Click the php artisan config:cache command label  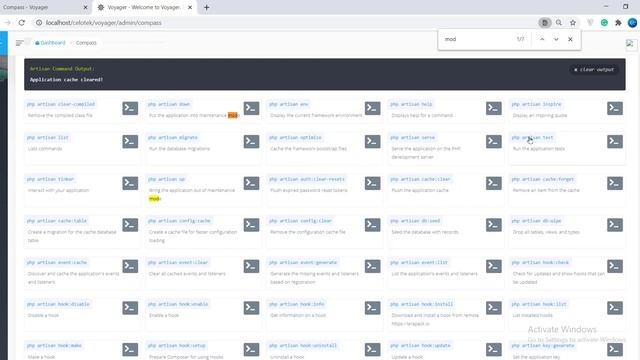[x=179, y=221]
